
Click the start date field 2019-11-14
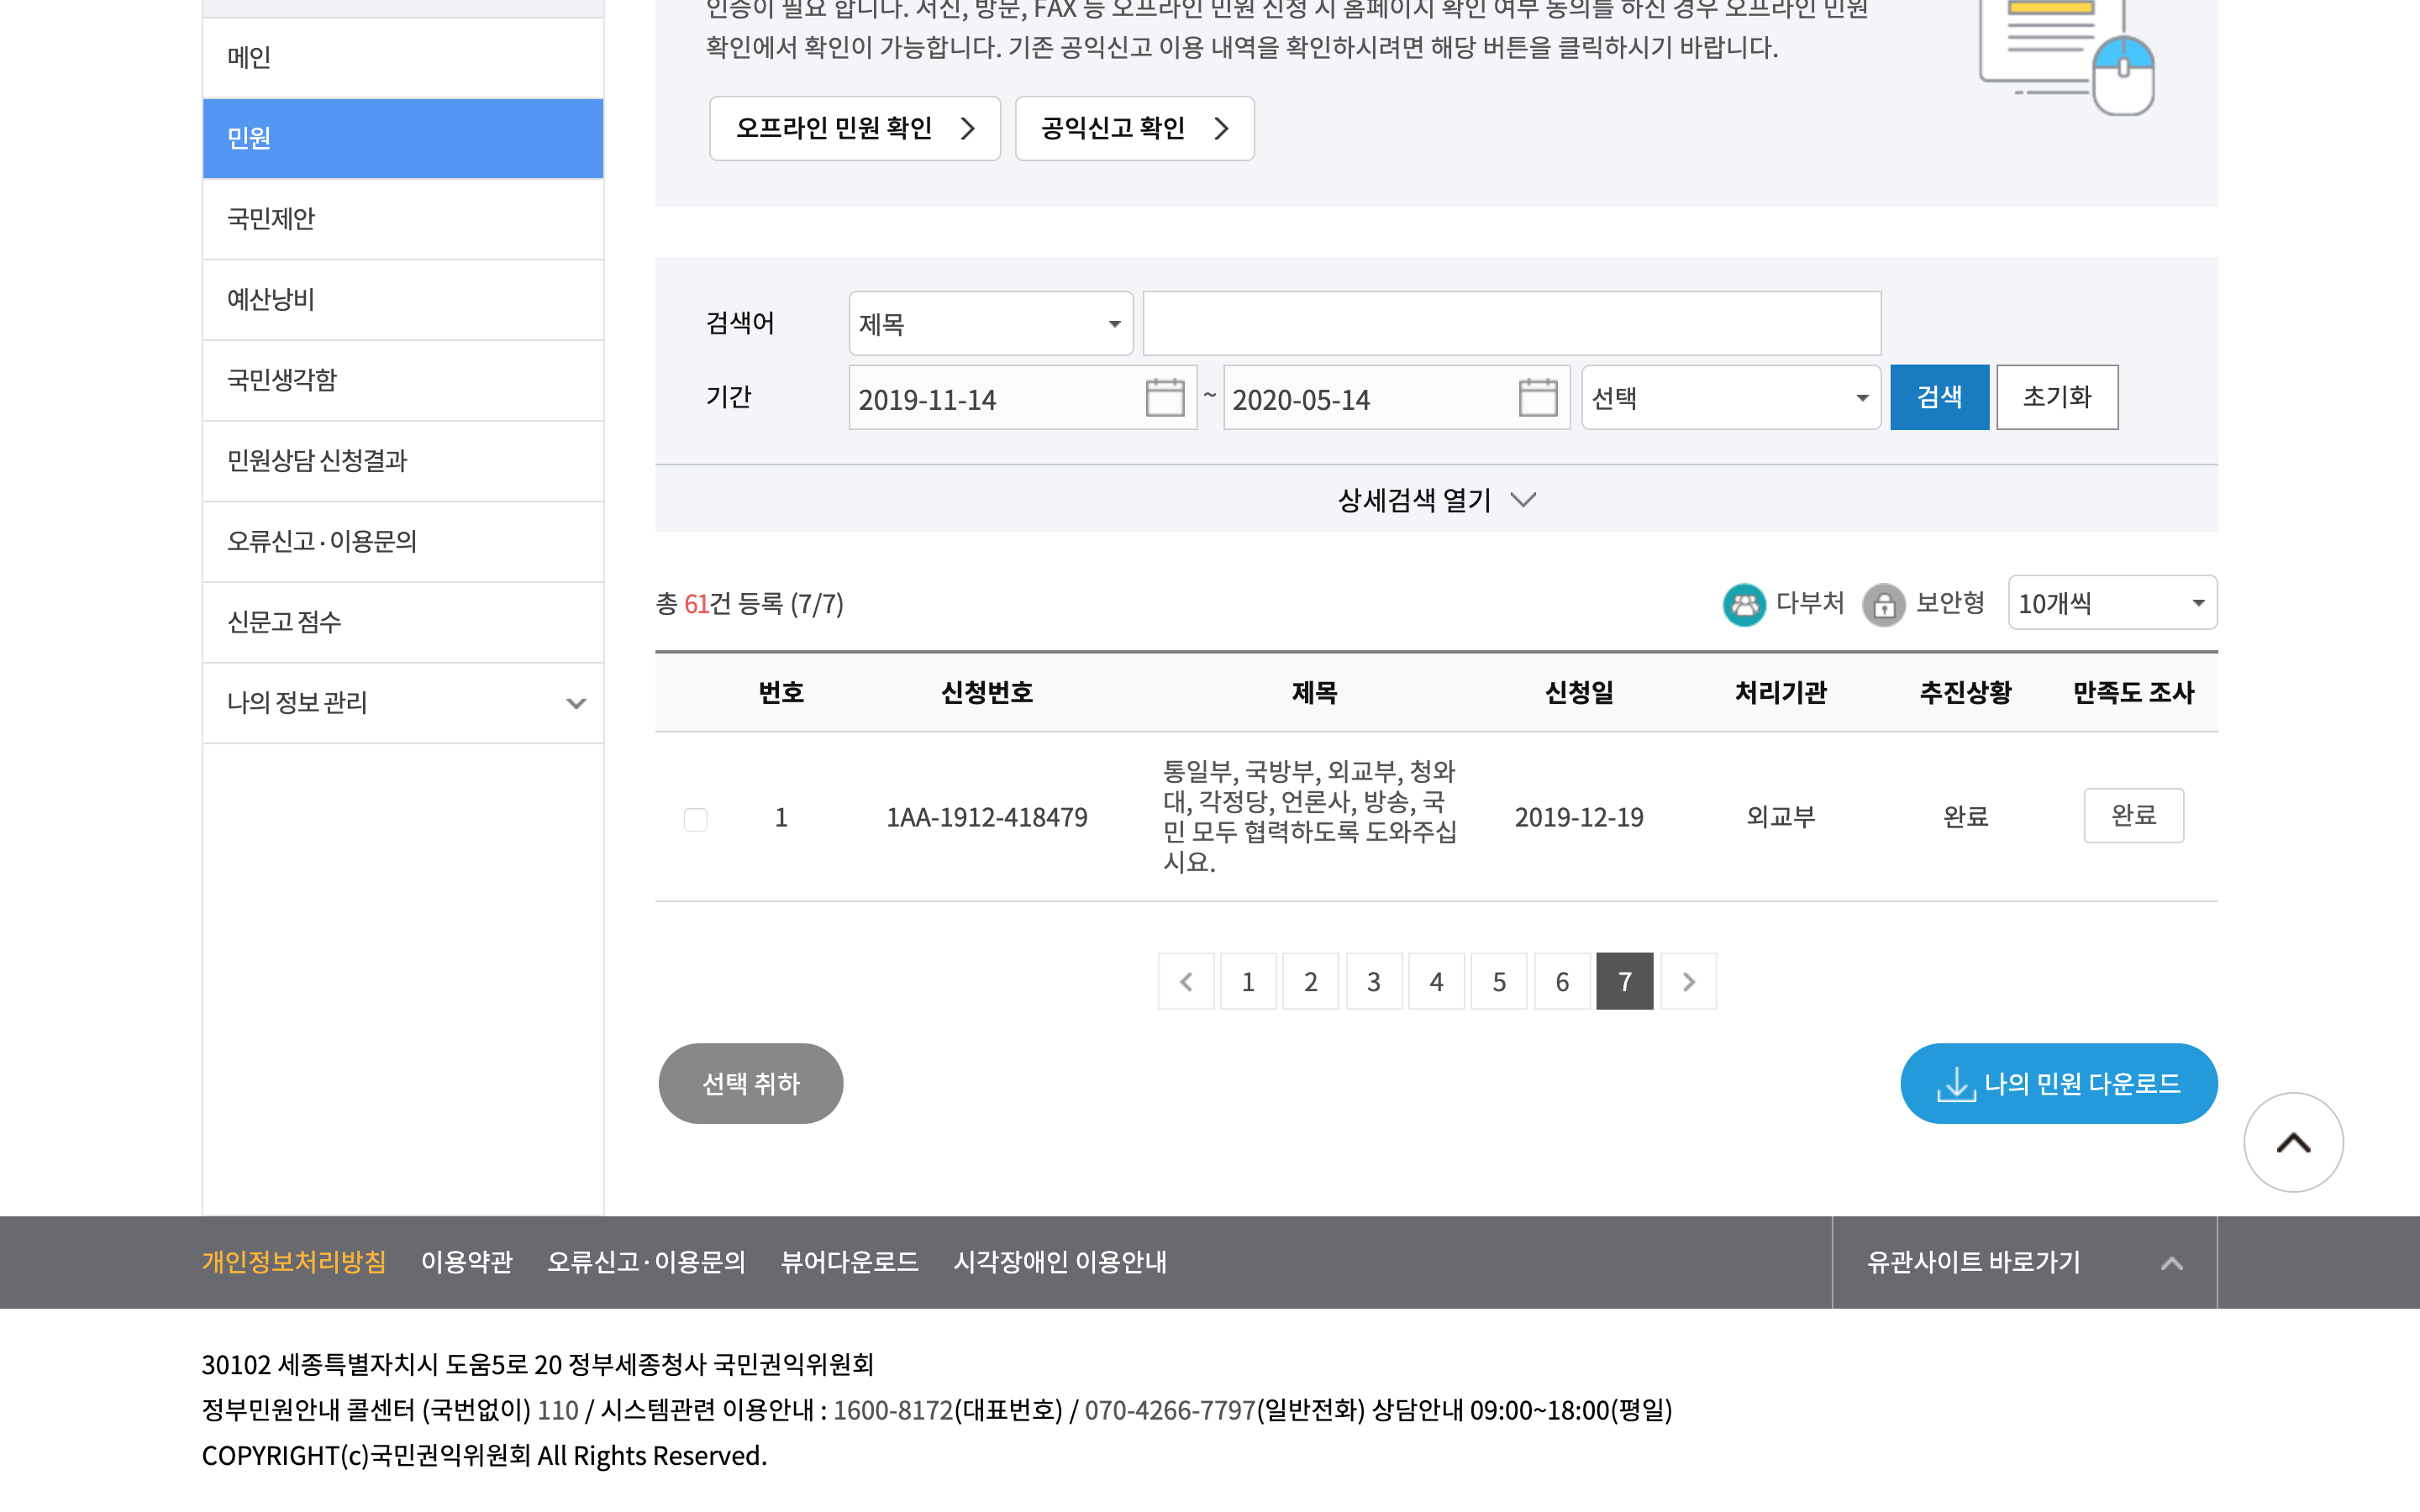[x=1023, y=397]
